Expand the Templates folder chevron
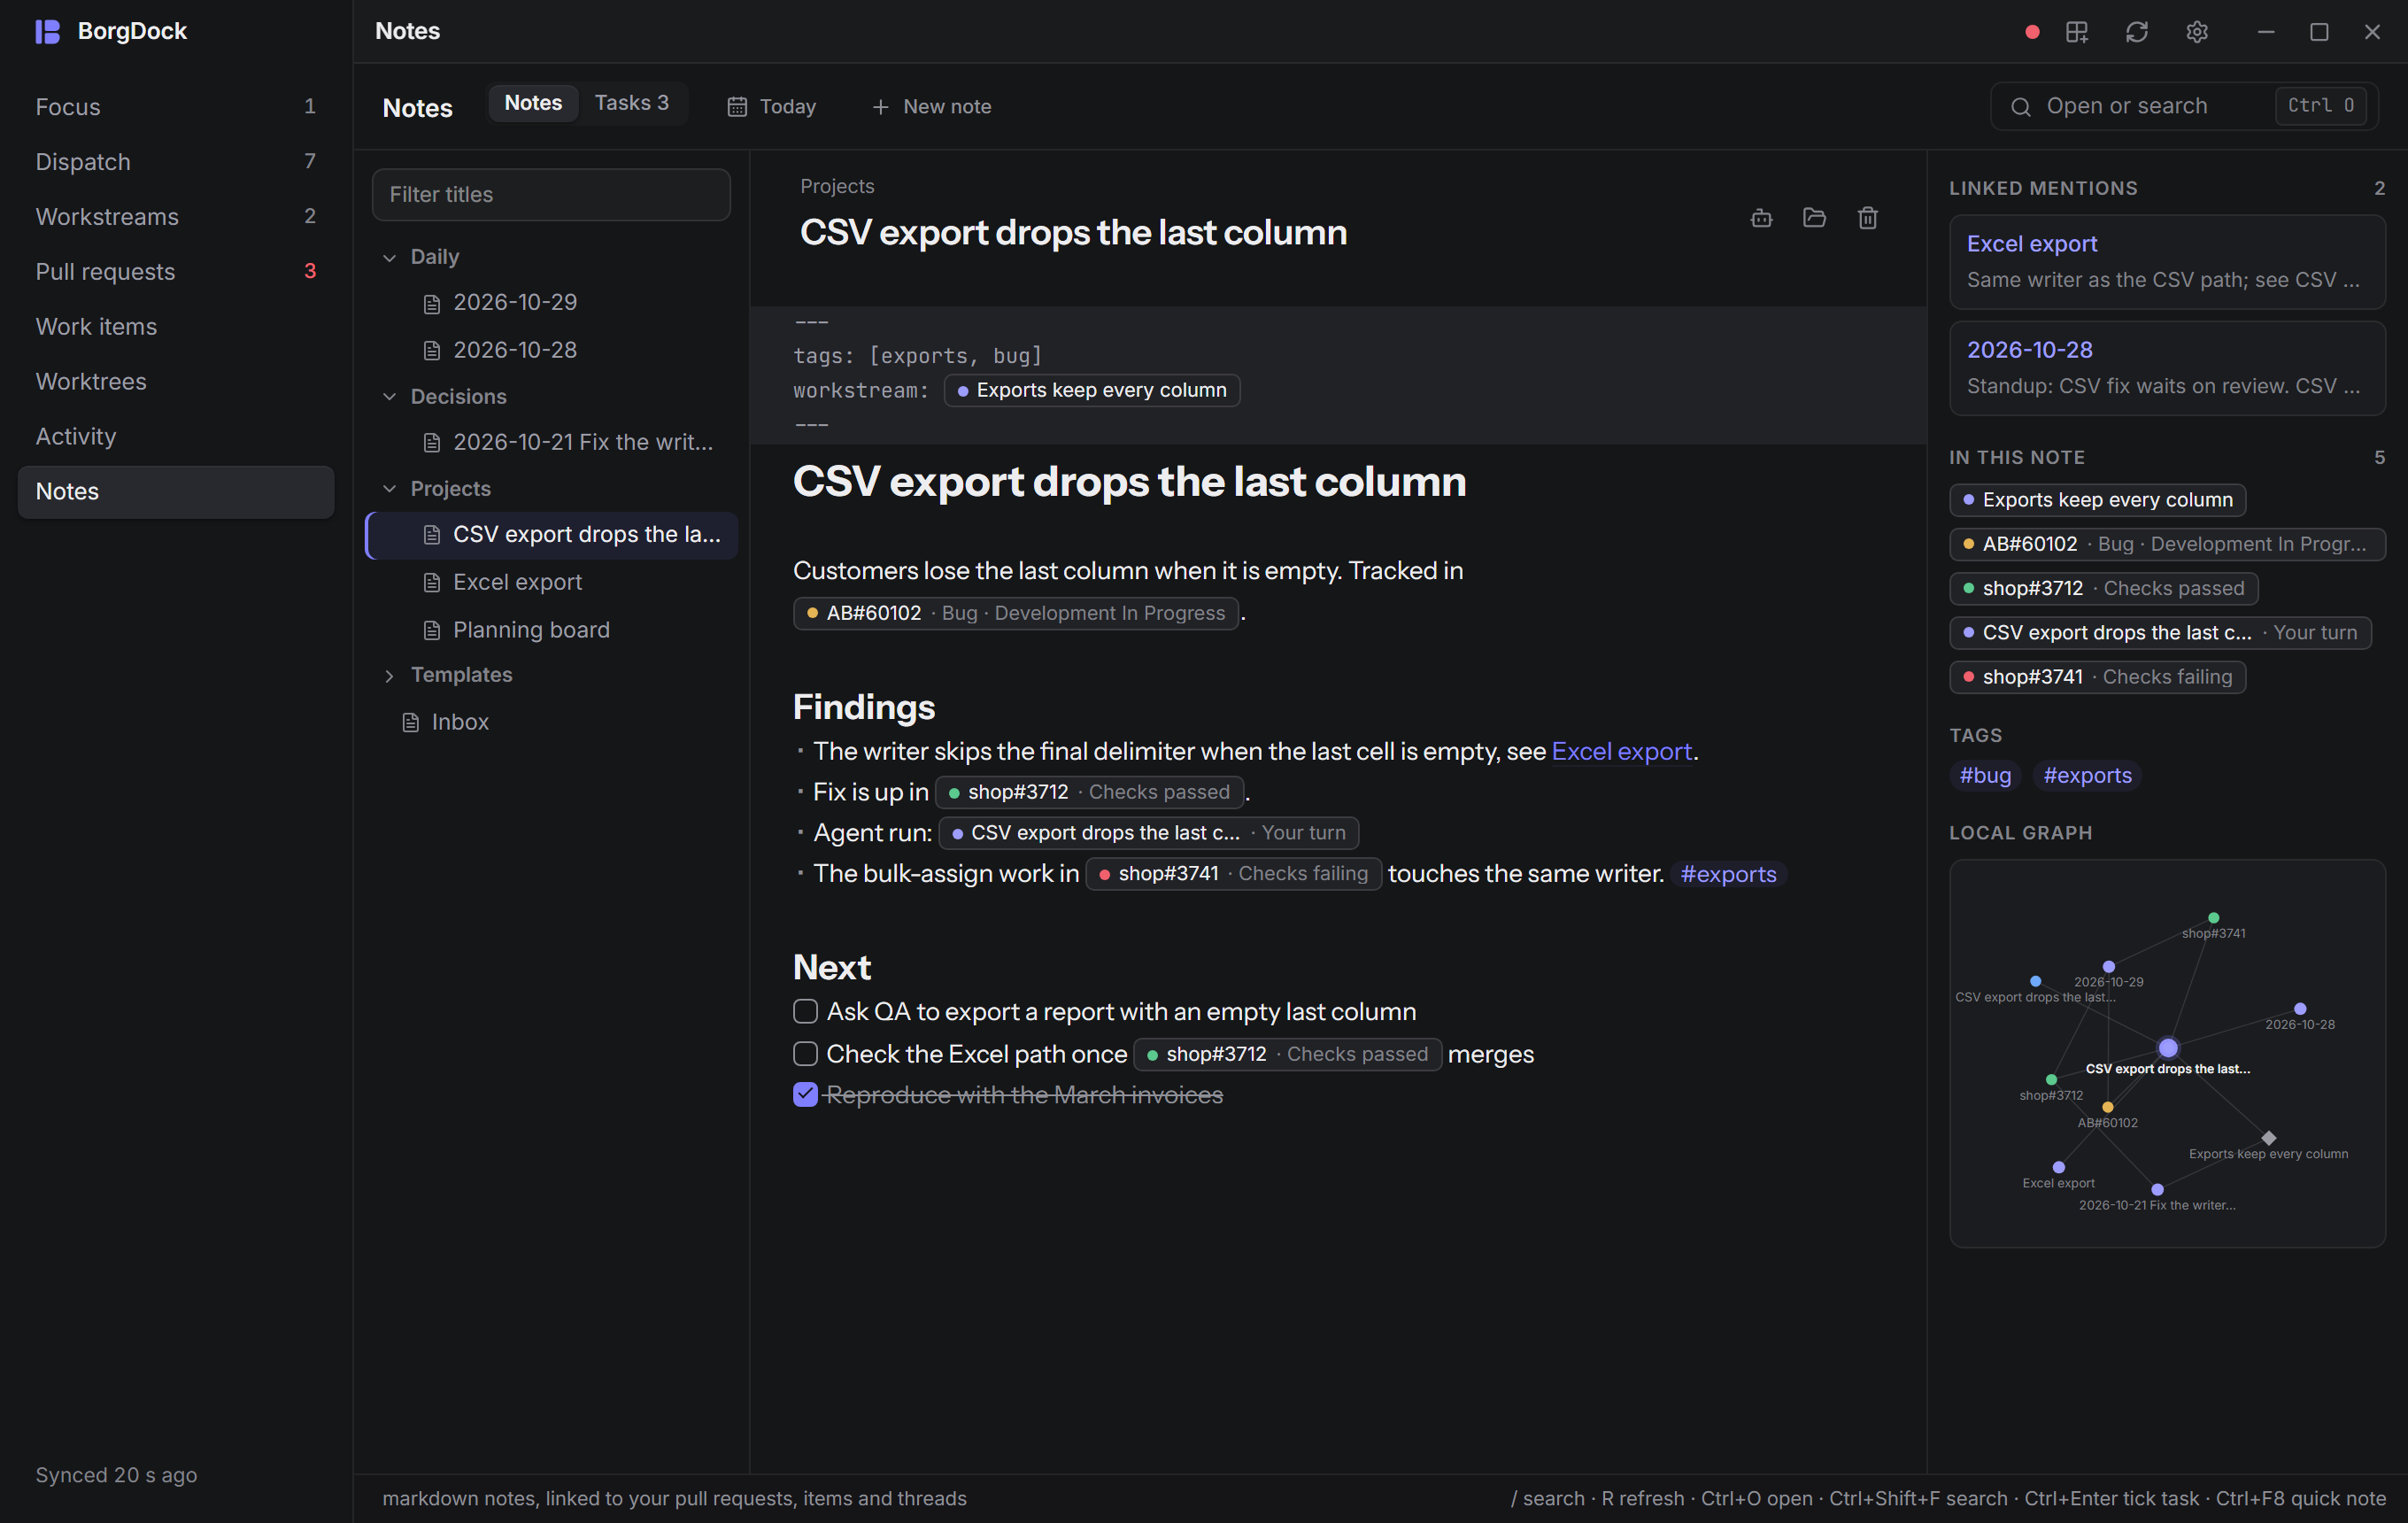The height and width of the screenshot is (1523, 2408). click(389, 676)
